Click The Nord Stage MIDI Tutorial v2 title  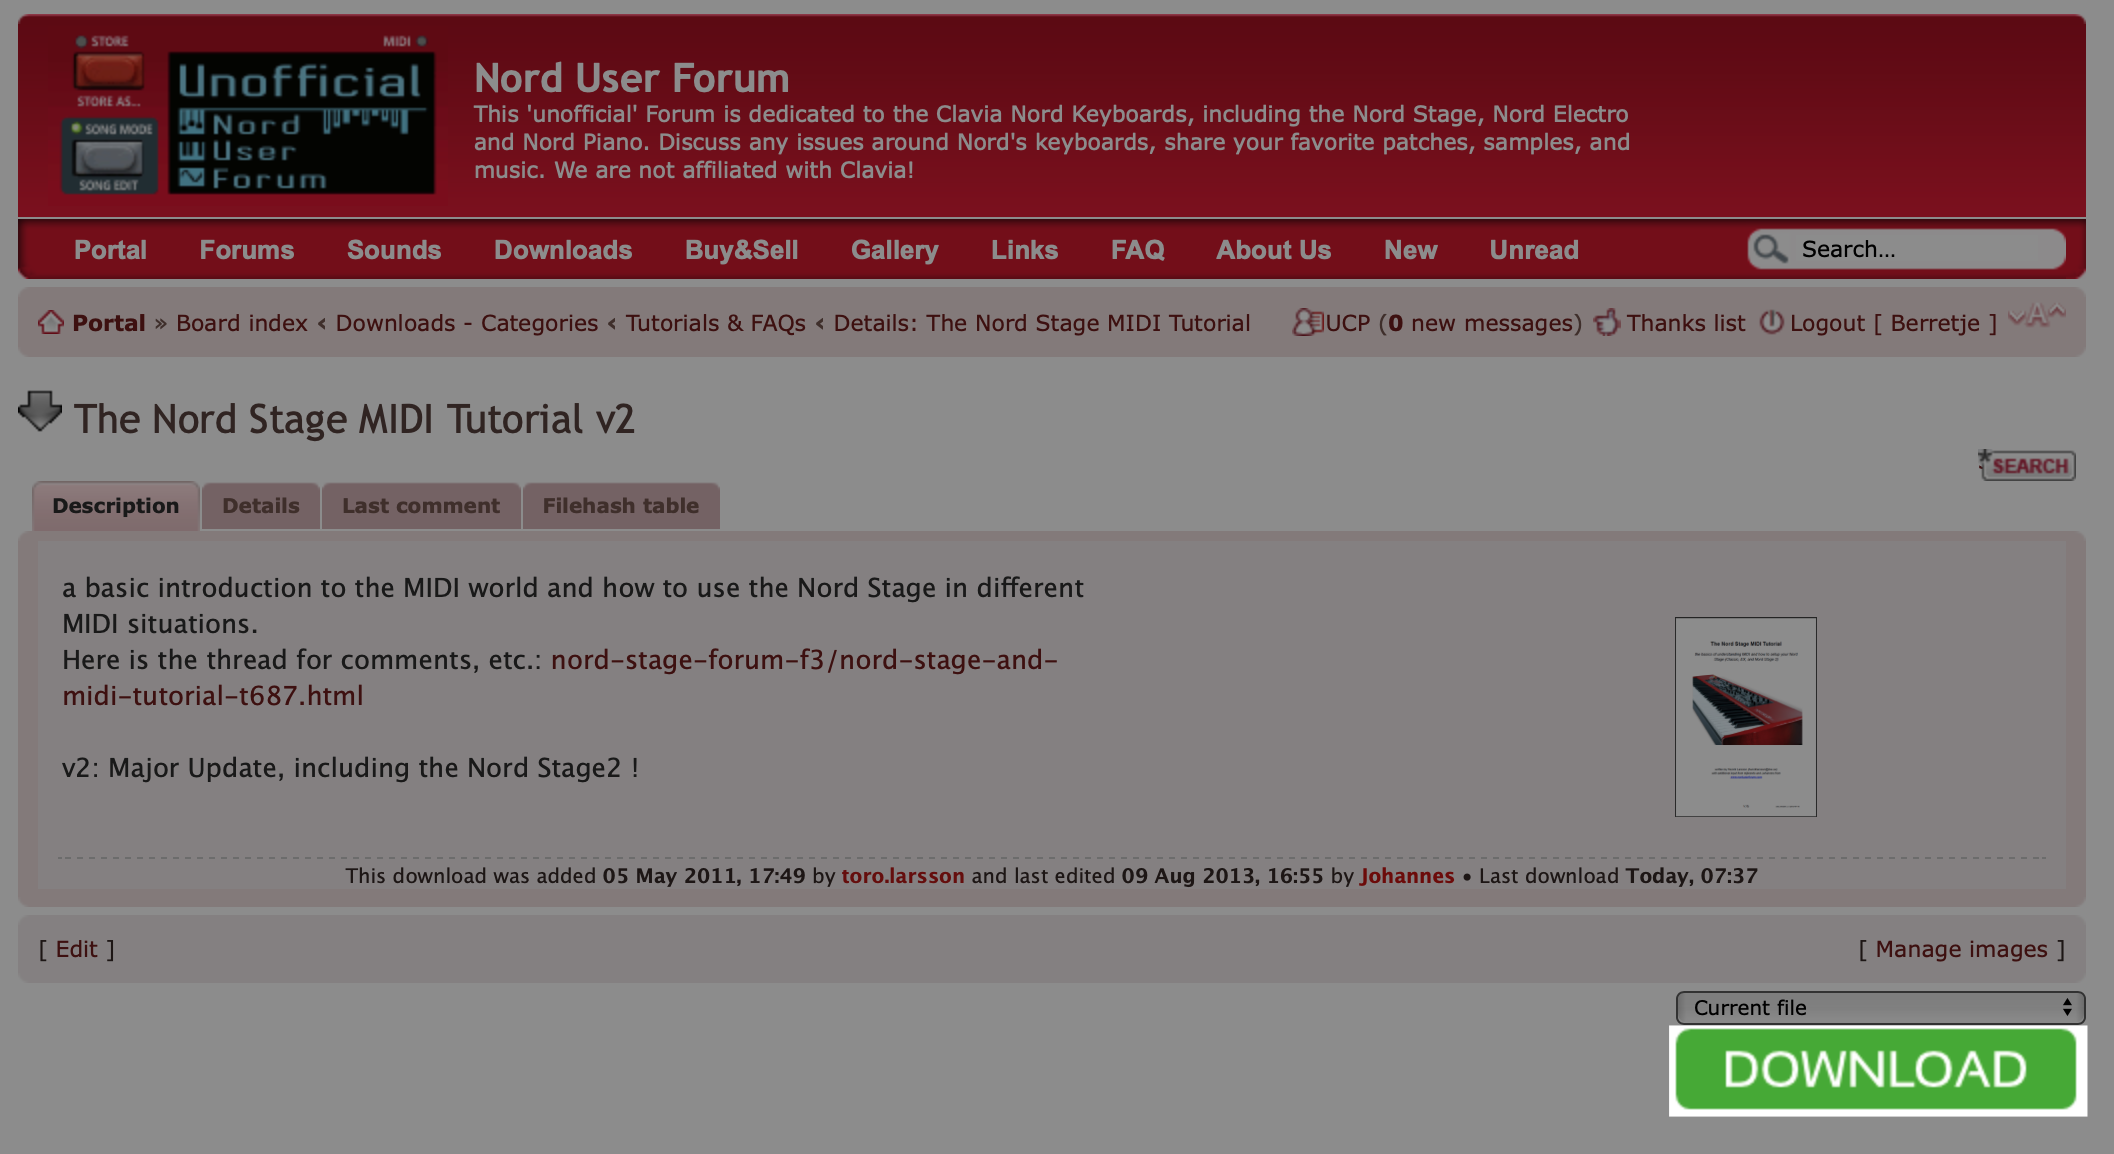point(354,419)
